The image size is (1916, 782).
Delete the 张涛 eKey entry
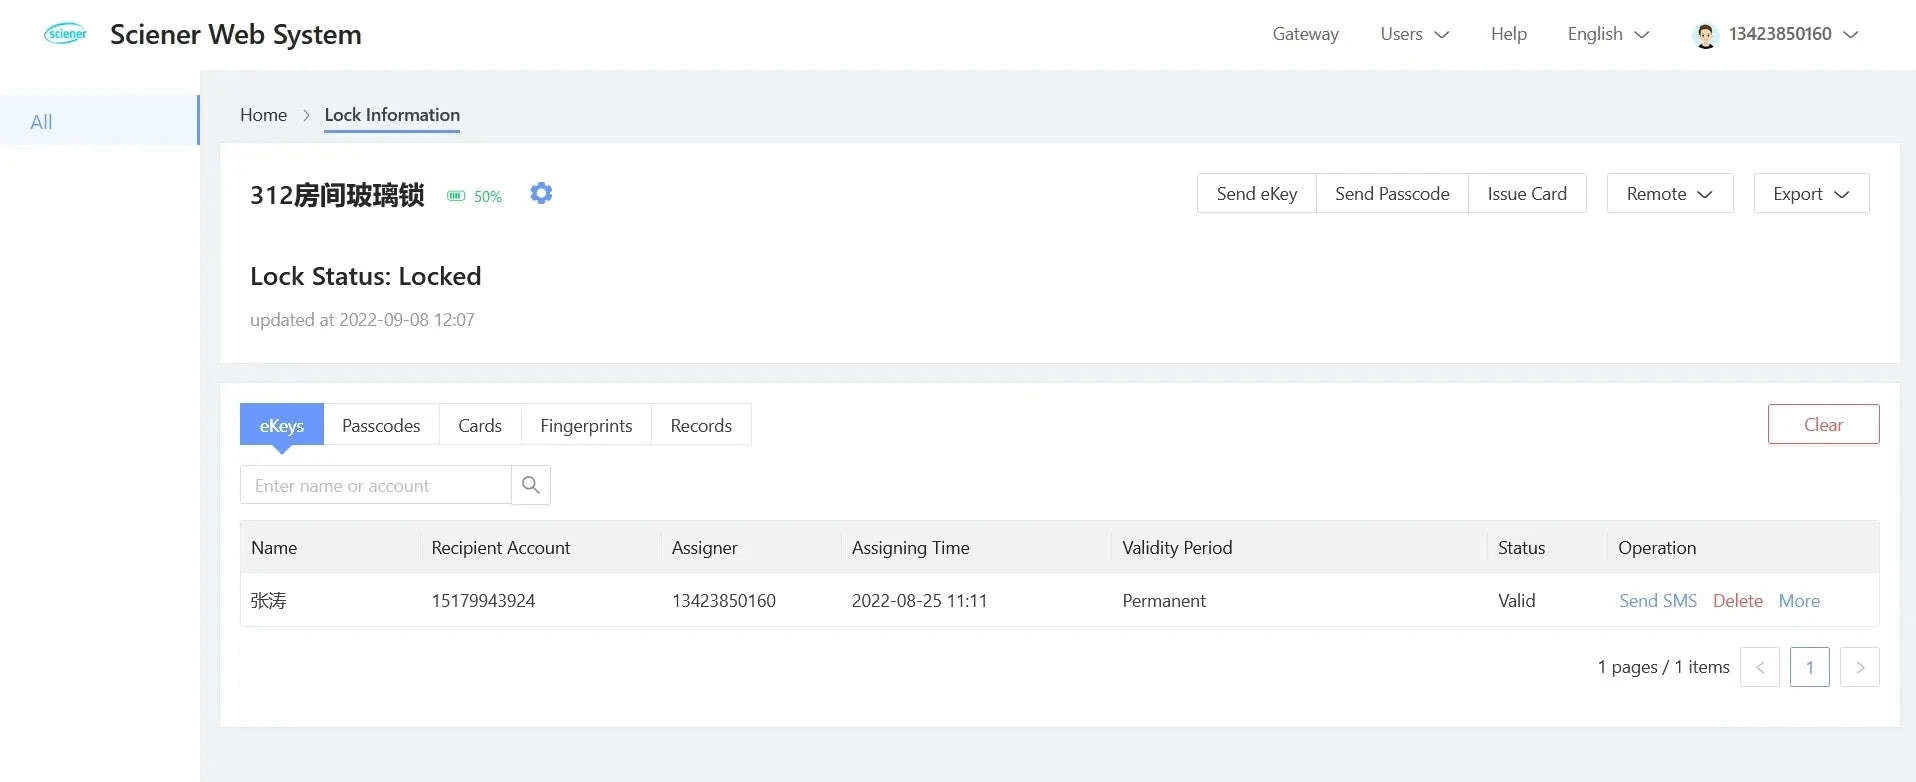coord(1737,601)
